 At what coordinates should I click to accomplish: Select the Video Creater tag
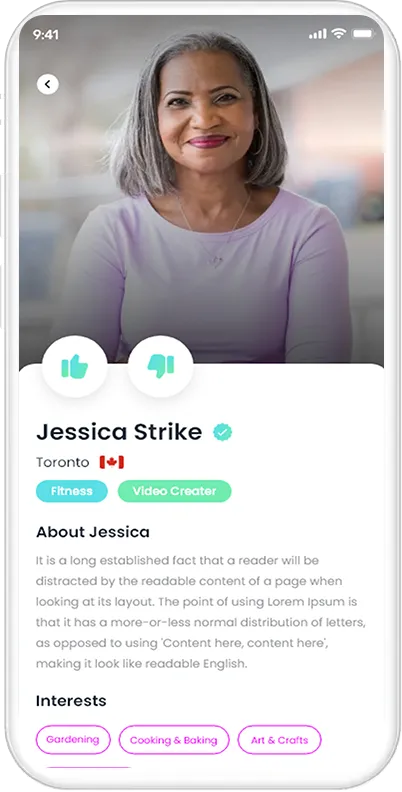pyautogui.click(x=175, y=491)
